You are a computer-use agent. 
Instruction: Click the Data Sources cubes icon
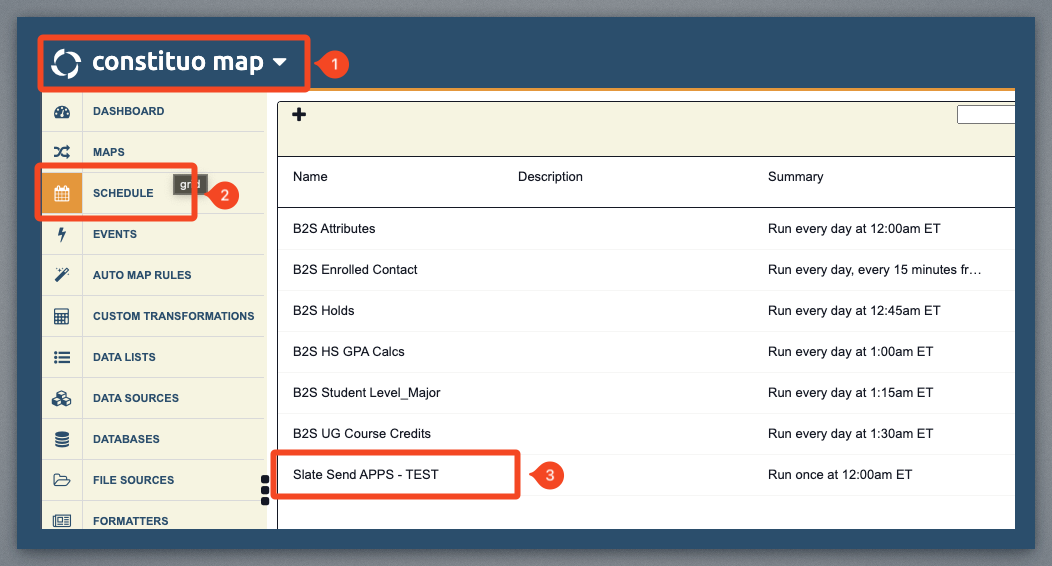(62, 398)
